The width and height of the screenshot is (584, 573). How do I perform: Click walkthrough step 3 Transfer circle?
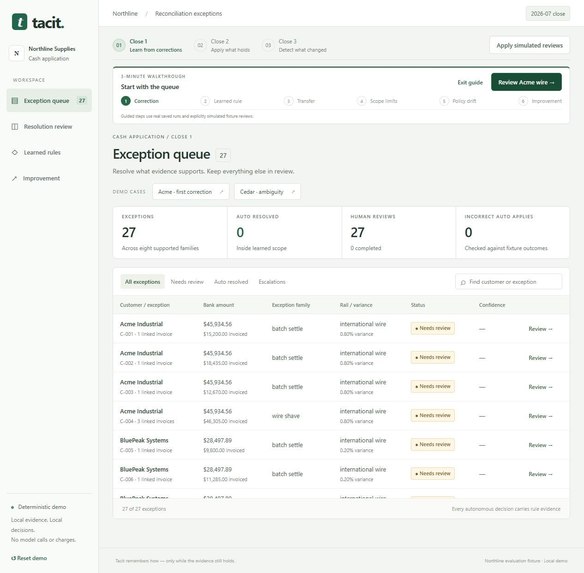[x=289, y=101]
